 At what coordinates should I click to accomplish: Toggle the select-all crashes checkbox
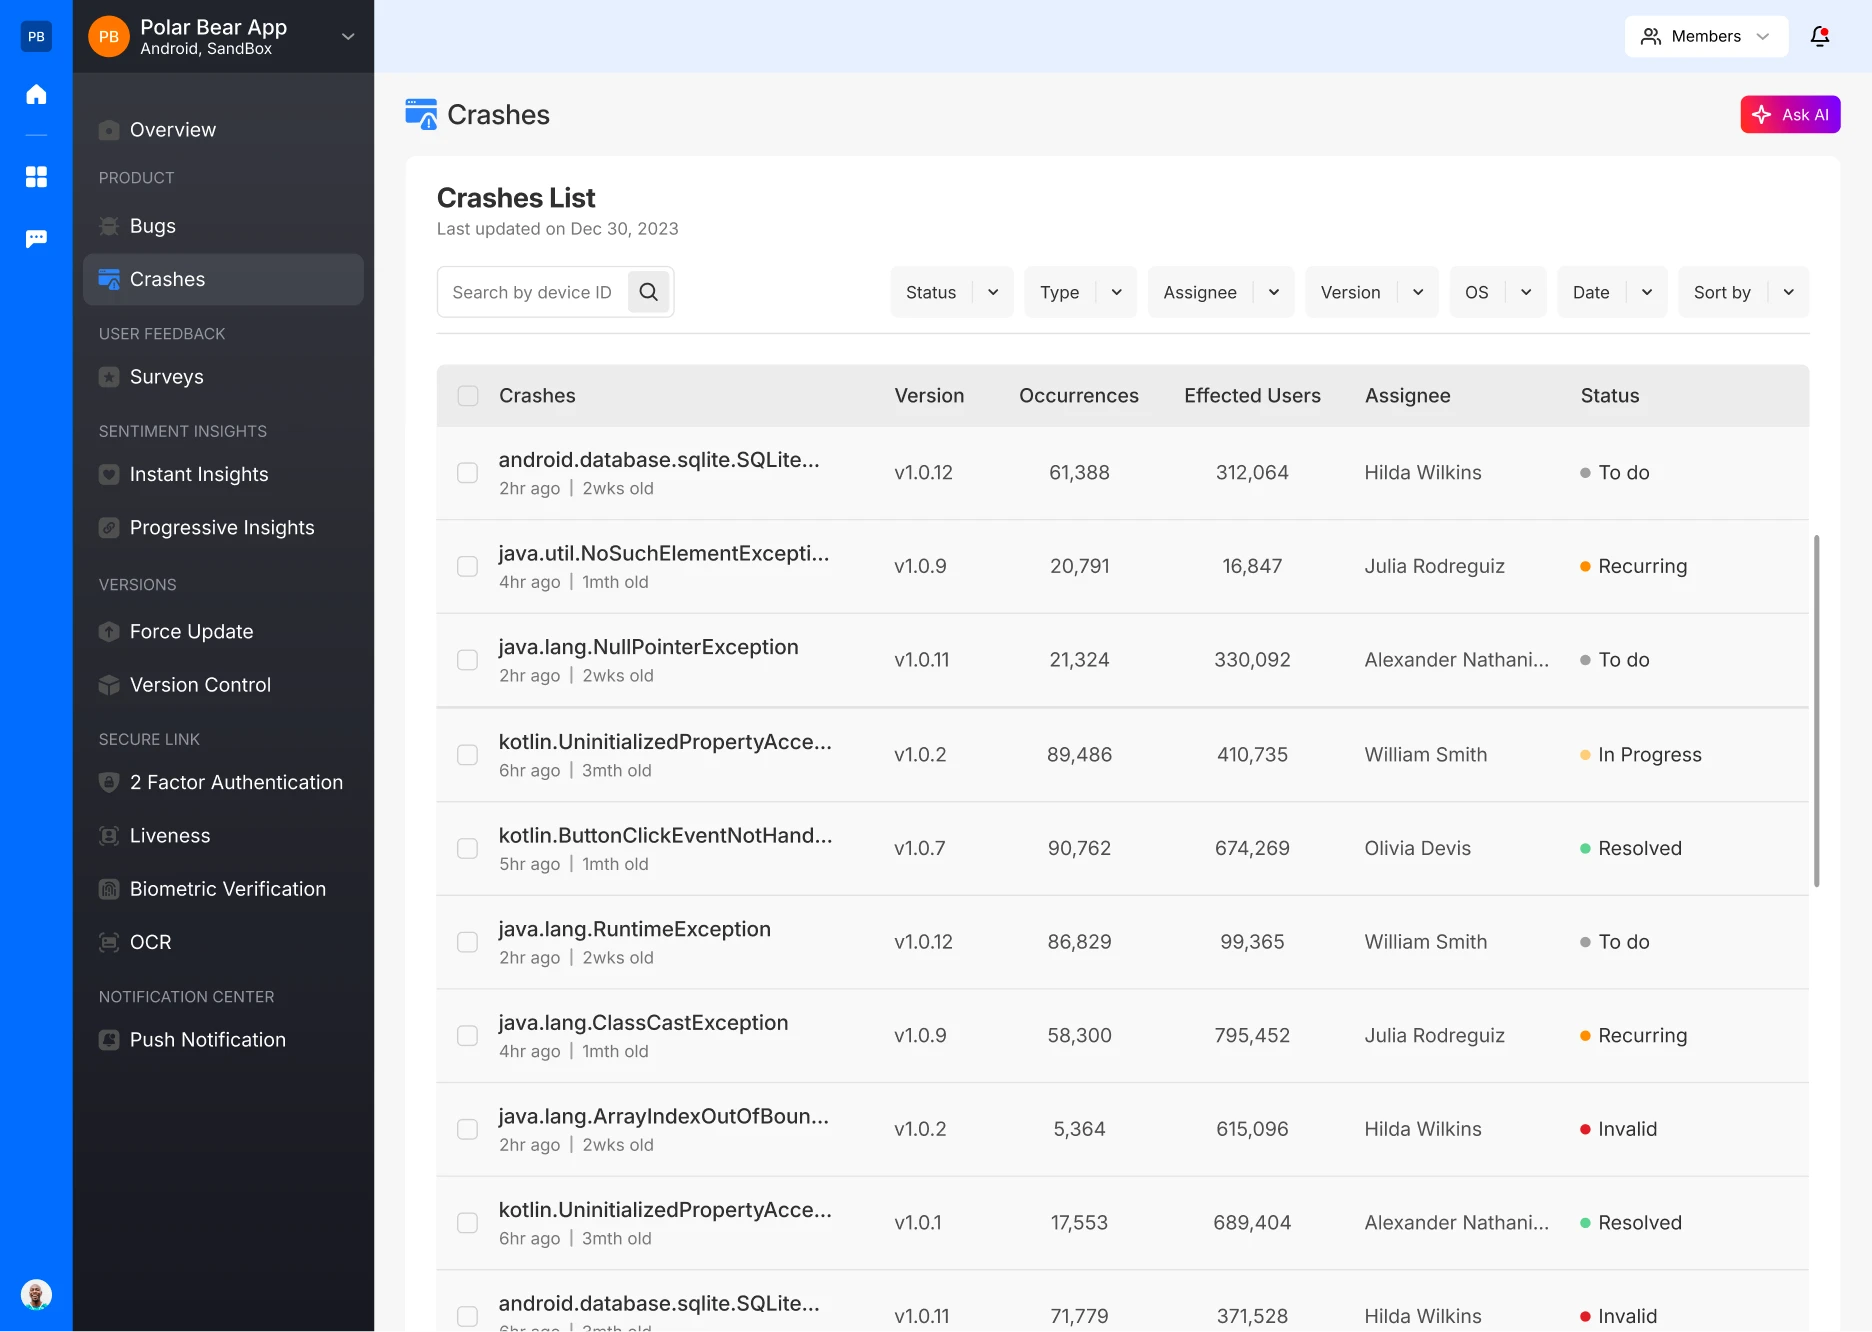(x=467, y=396)
